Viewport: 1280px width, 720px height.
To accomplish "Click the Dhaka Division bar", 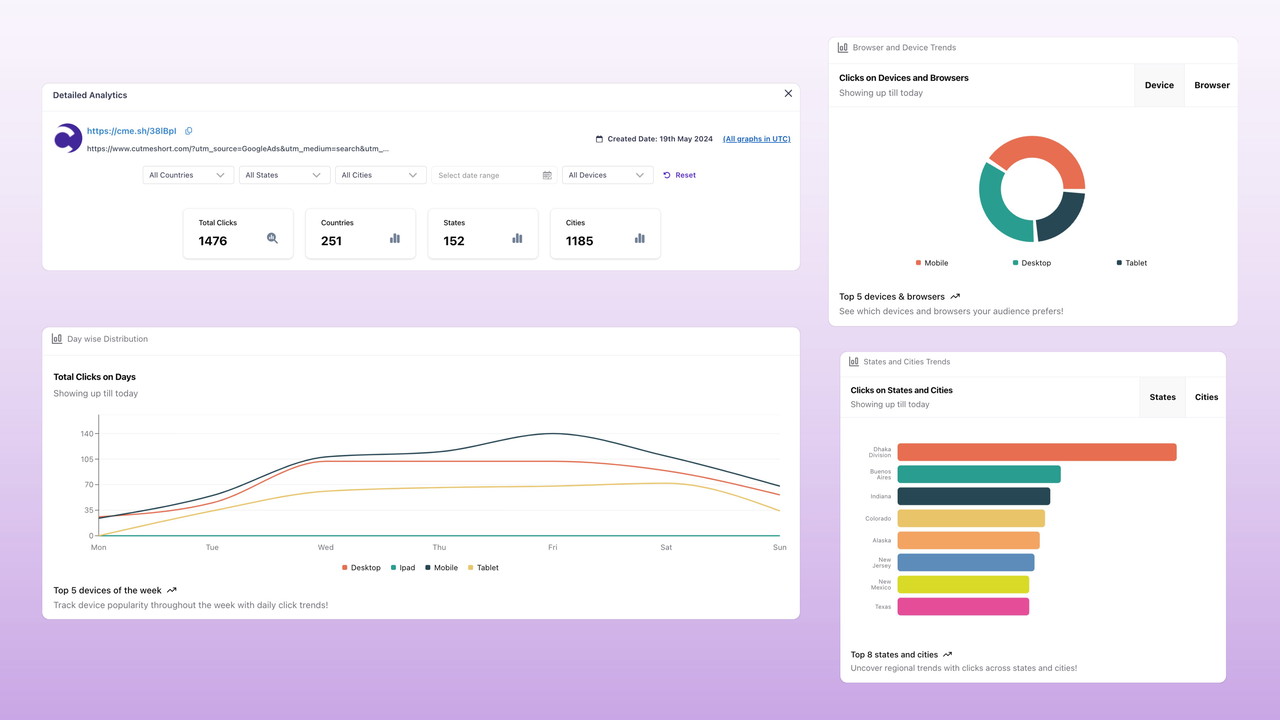I will pos(1036,453).
